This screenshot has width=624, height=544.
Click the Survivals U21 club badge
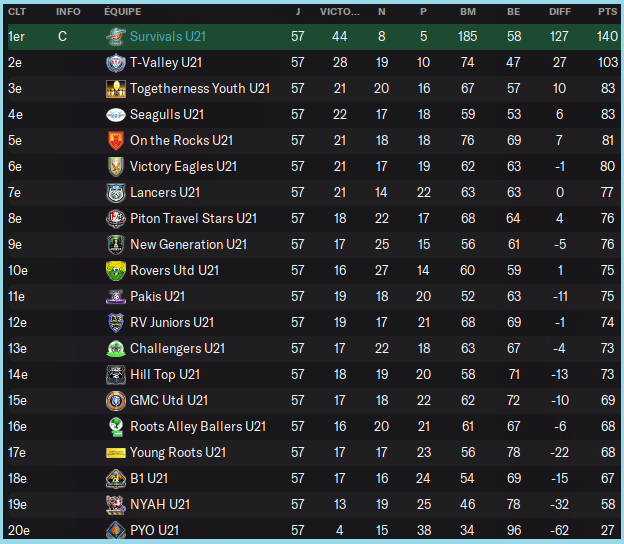[x=116, y=36]
